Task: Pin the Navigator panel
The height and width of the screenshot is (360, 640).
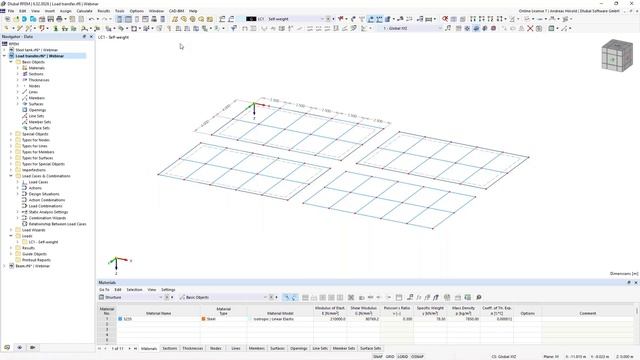Action: pyautogui.click(x=84, y=37)
